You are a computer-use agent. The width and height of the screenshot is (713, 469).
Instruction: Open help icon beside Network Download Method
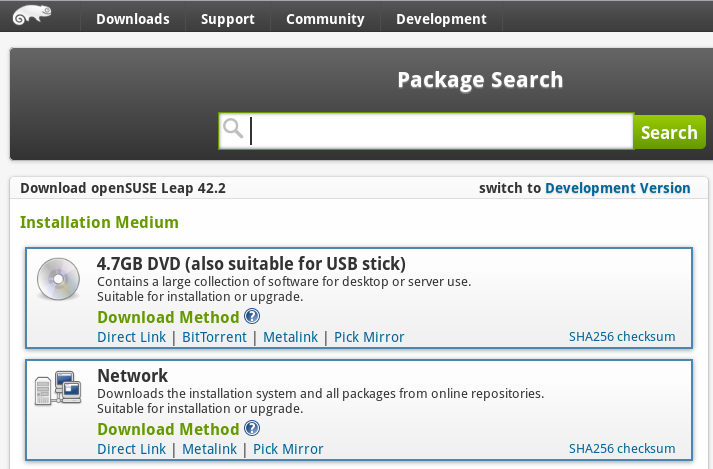tap(252, 429)
